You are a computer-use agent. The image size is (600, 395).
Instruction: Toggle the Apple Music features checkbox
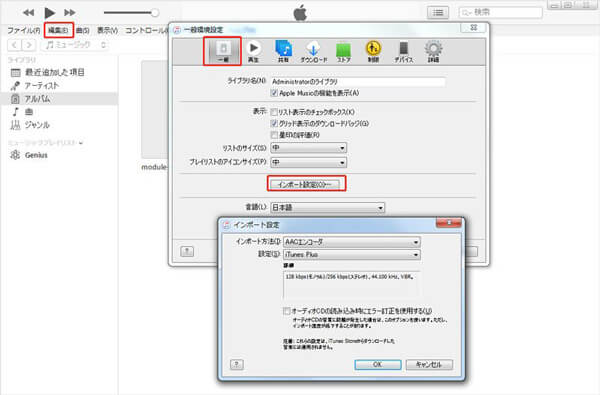pos(274,93)
